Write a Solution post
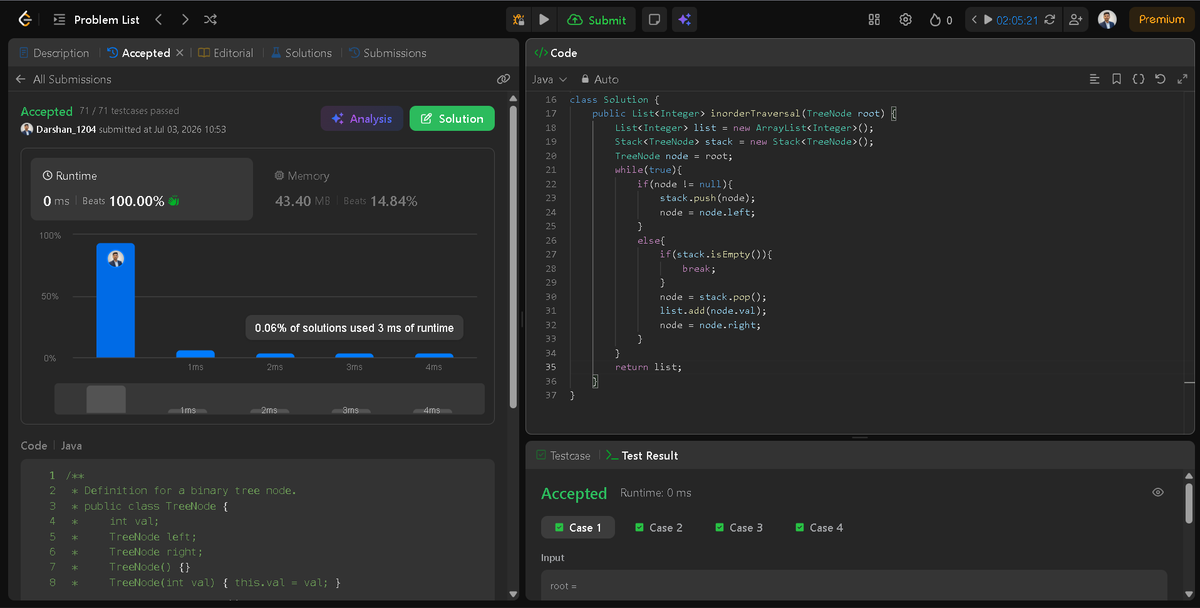 tap(452, 118)
